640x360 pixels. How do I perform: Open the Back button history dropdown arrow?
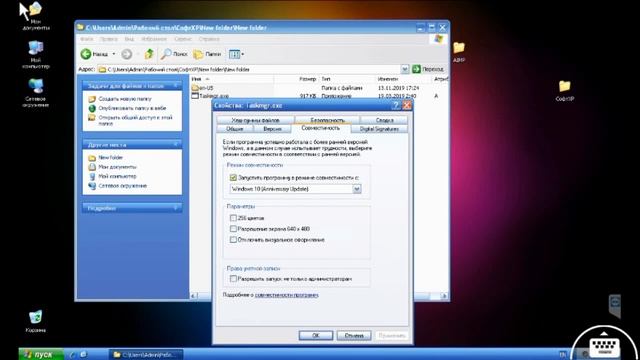coord(114,54)
